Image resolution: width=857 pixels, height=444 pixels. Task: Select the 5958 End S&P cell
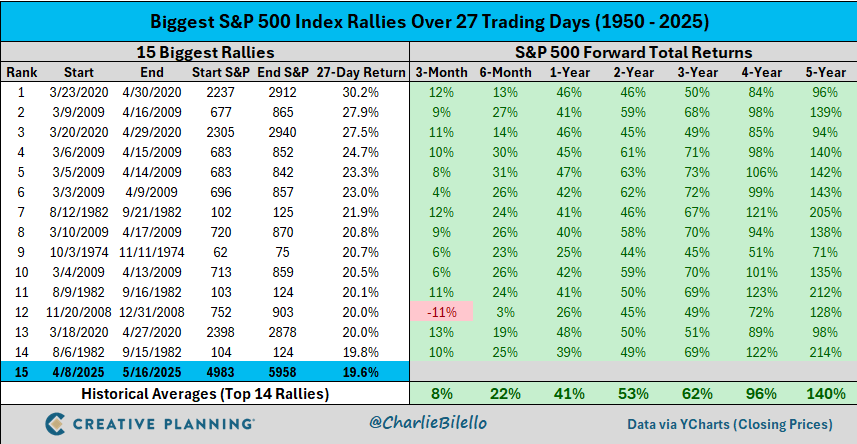pyautogui.click(x=304, y=372)
